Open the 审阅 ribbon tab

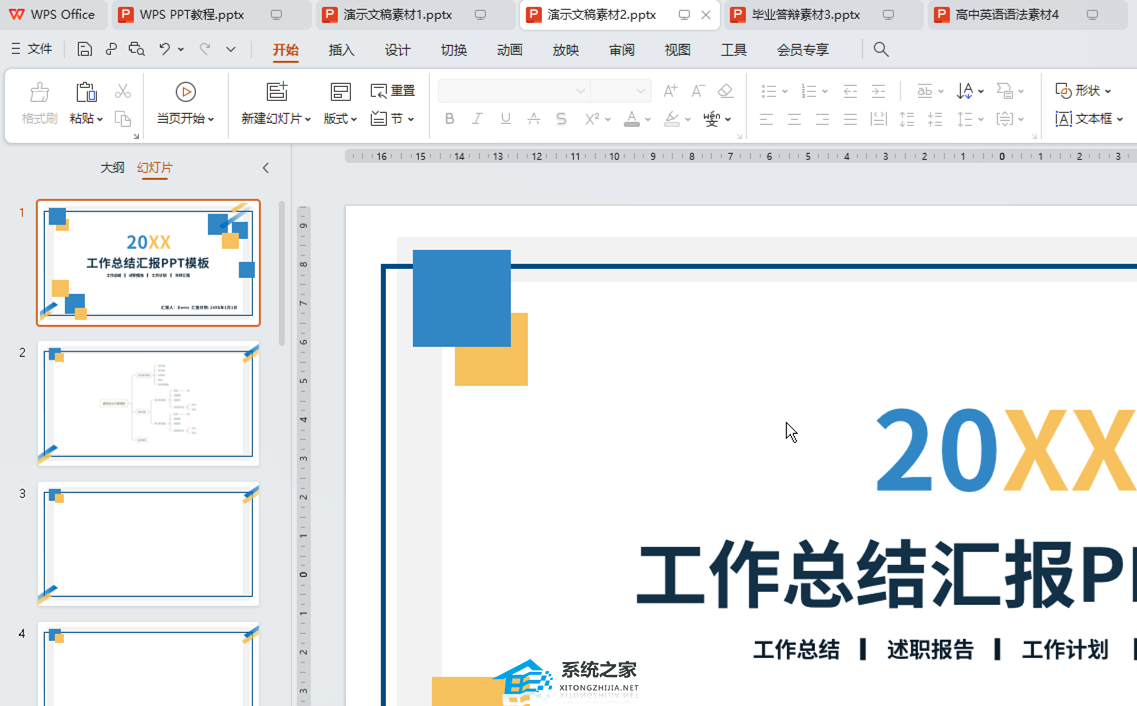[621, 50]
